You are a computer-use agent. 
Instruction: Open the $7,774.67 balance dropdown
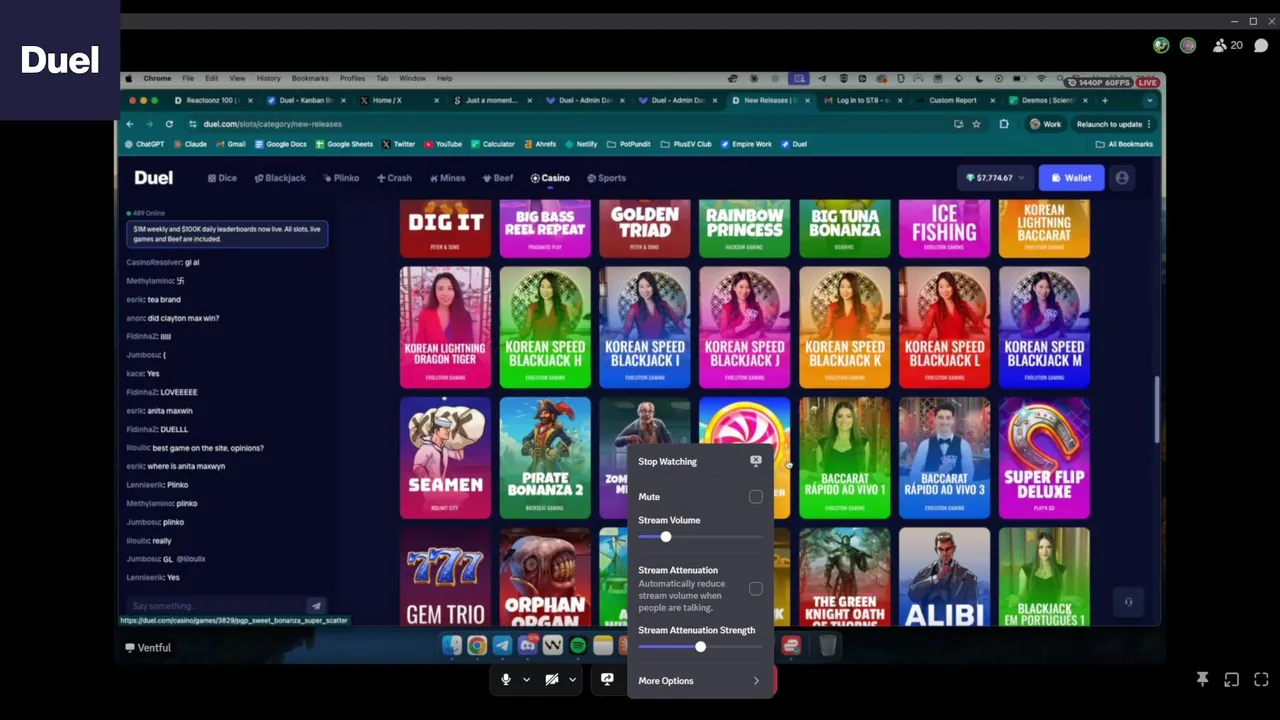click(x=994, y=178)
